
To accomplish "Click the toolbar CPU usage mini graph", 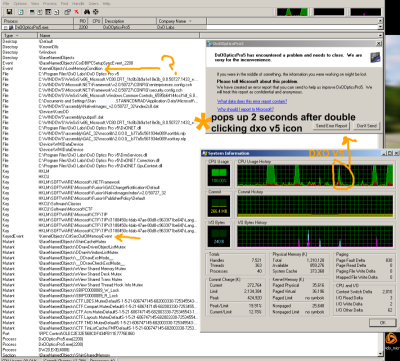I will point(293,12).
